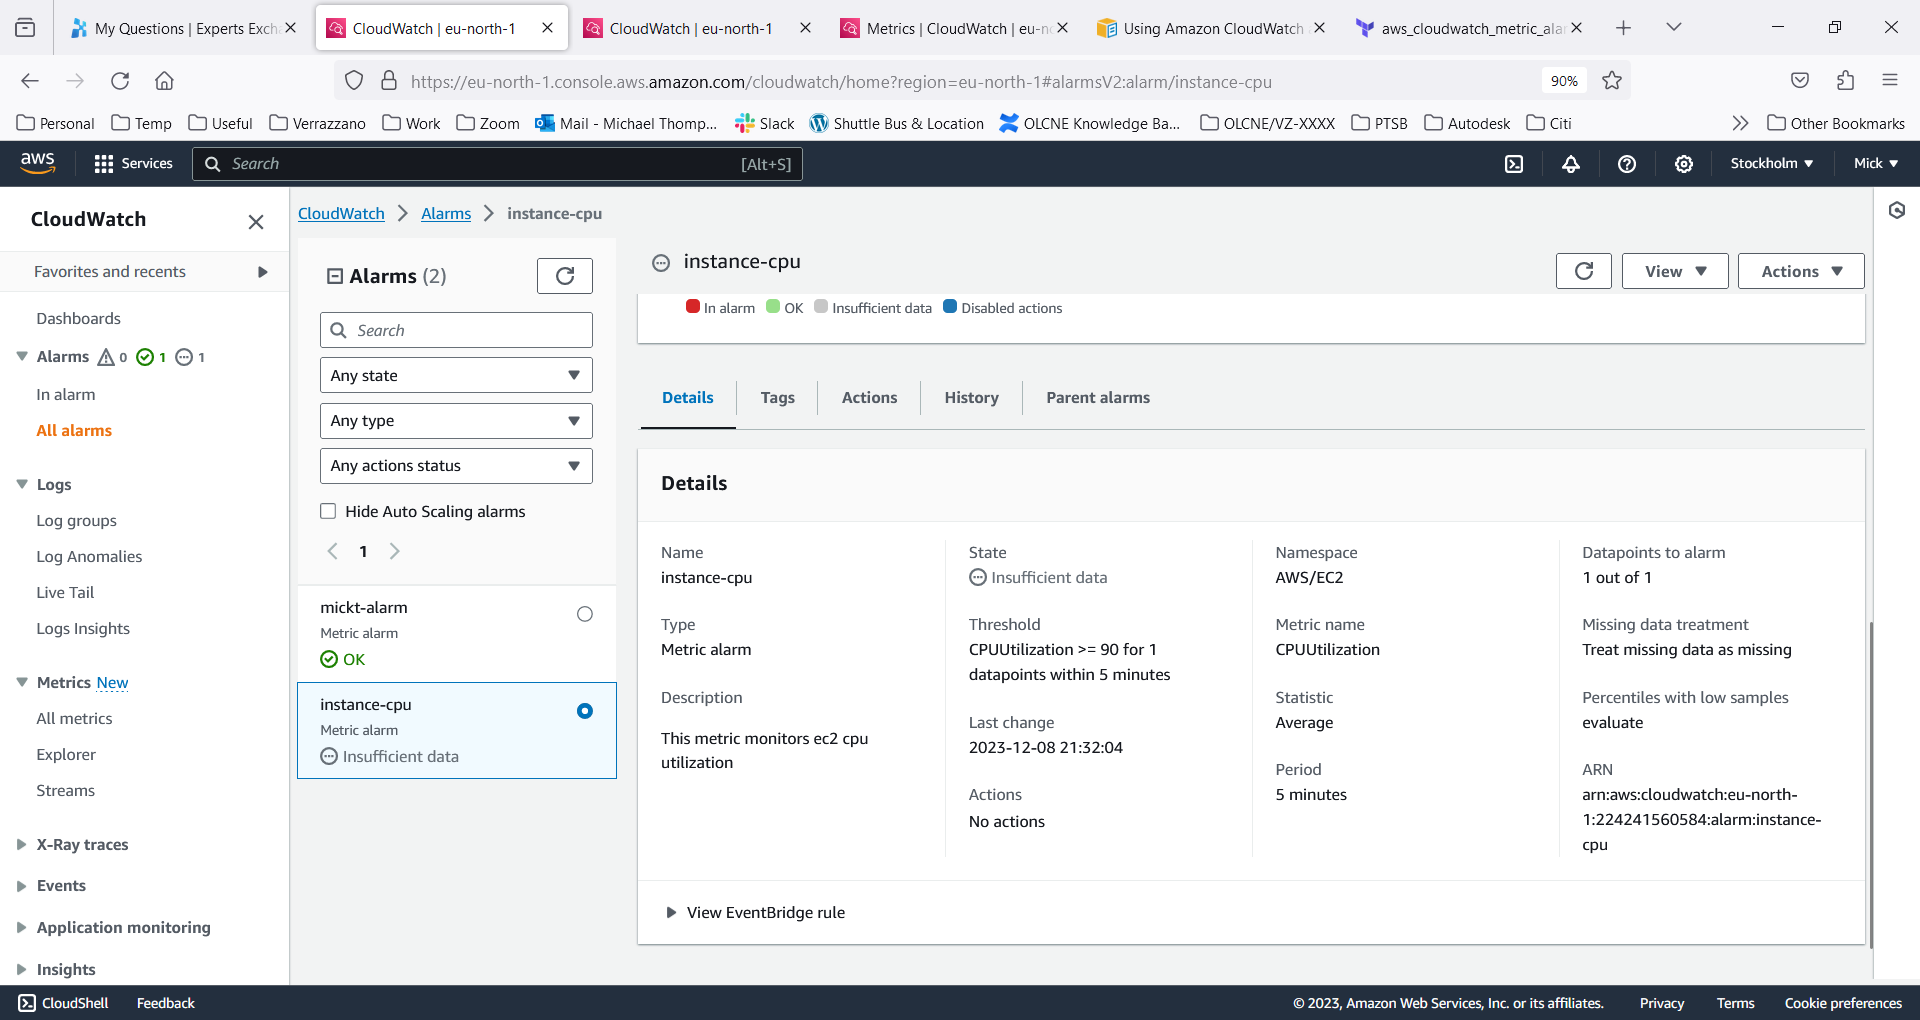Image resolution: width=1920 pixels, height=1020 pixels.
Task: Open the notifications bell
Action: coord(1570,163)
